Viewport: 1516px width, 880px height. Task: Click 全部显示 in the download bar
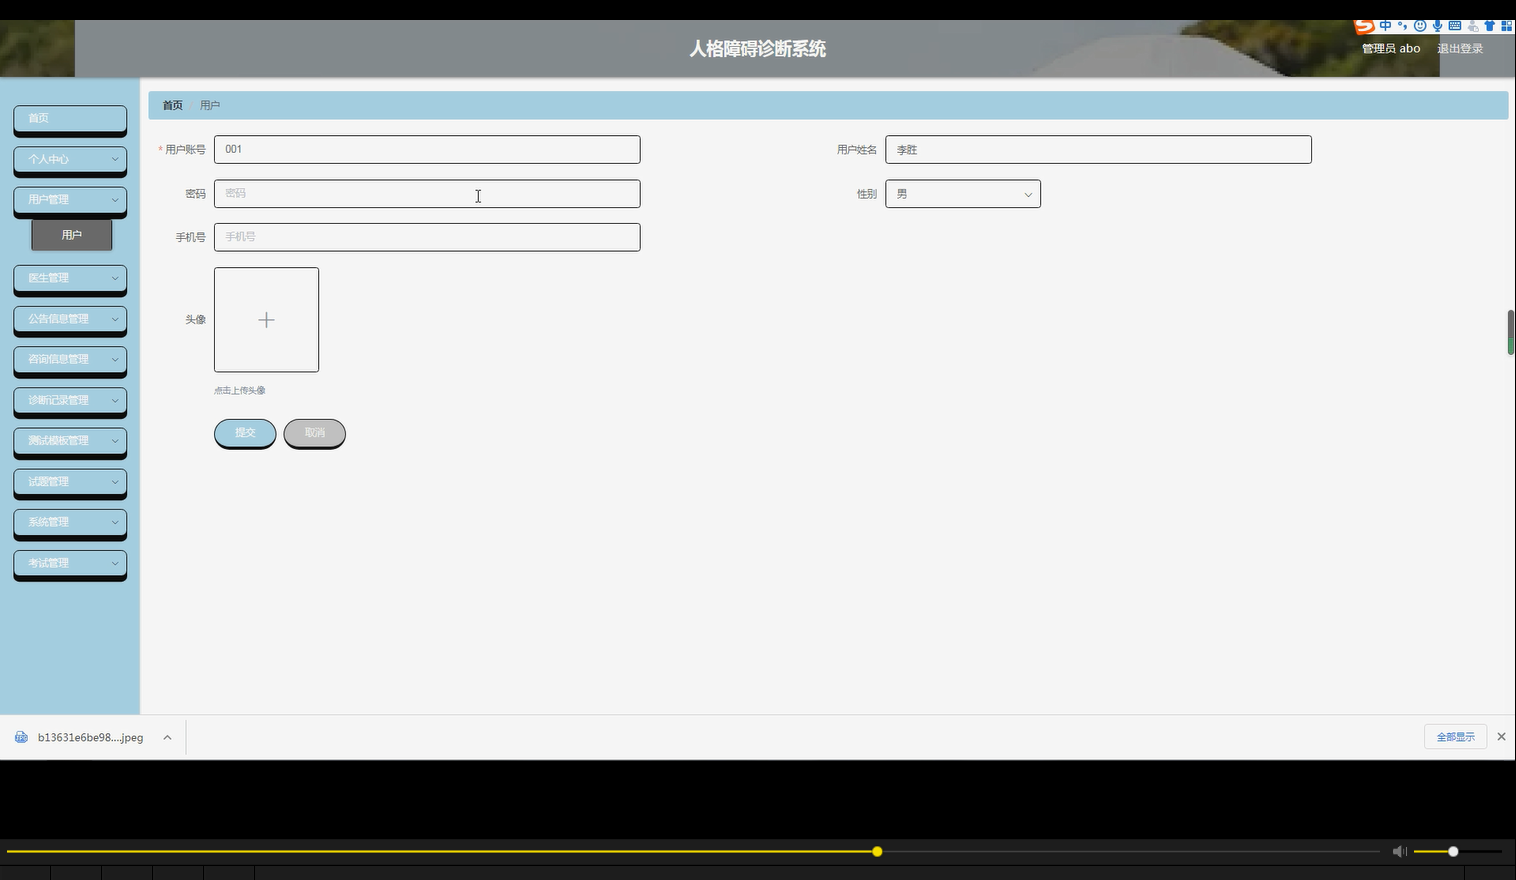(1456, 737)
